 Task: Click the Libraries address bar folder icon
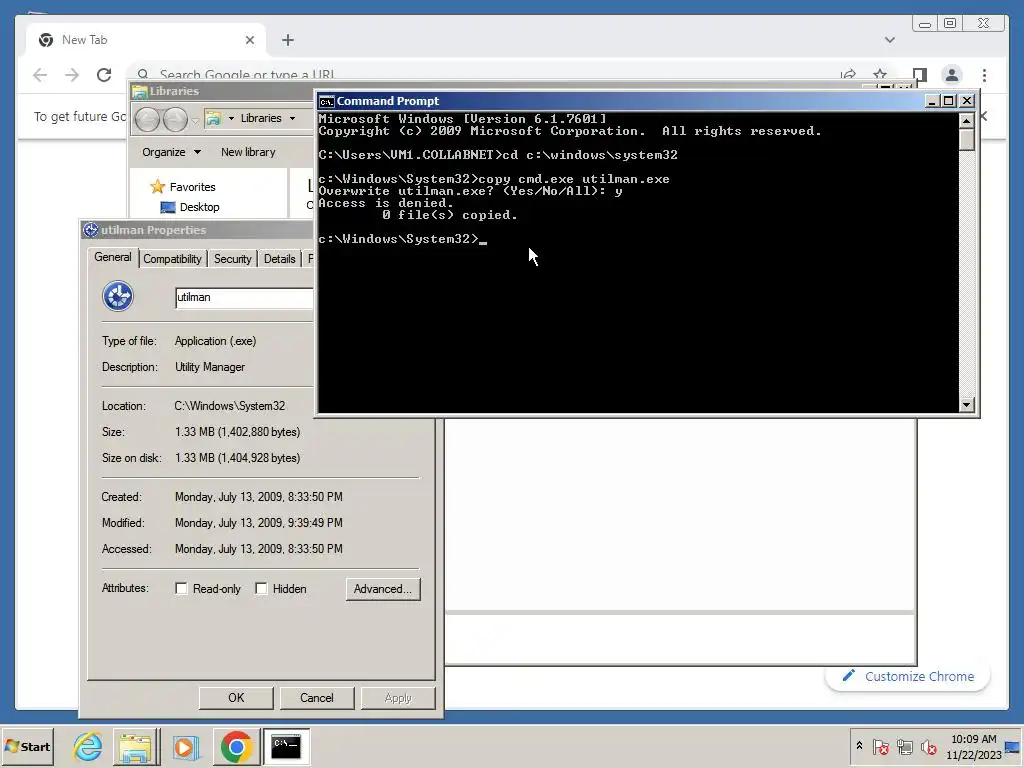click(213, 118)
